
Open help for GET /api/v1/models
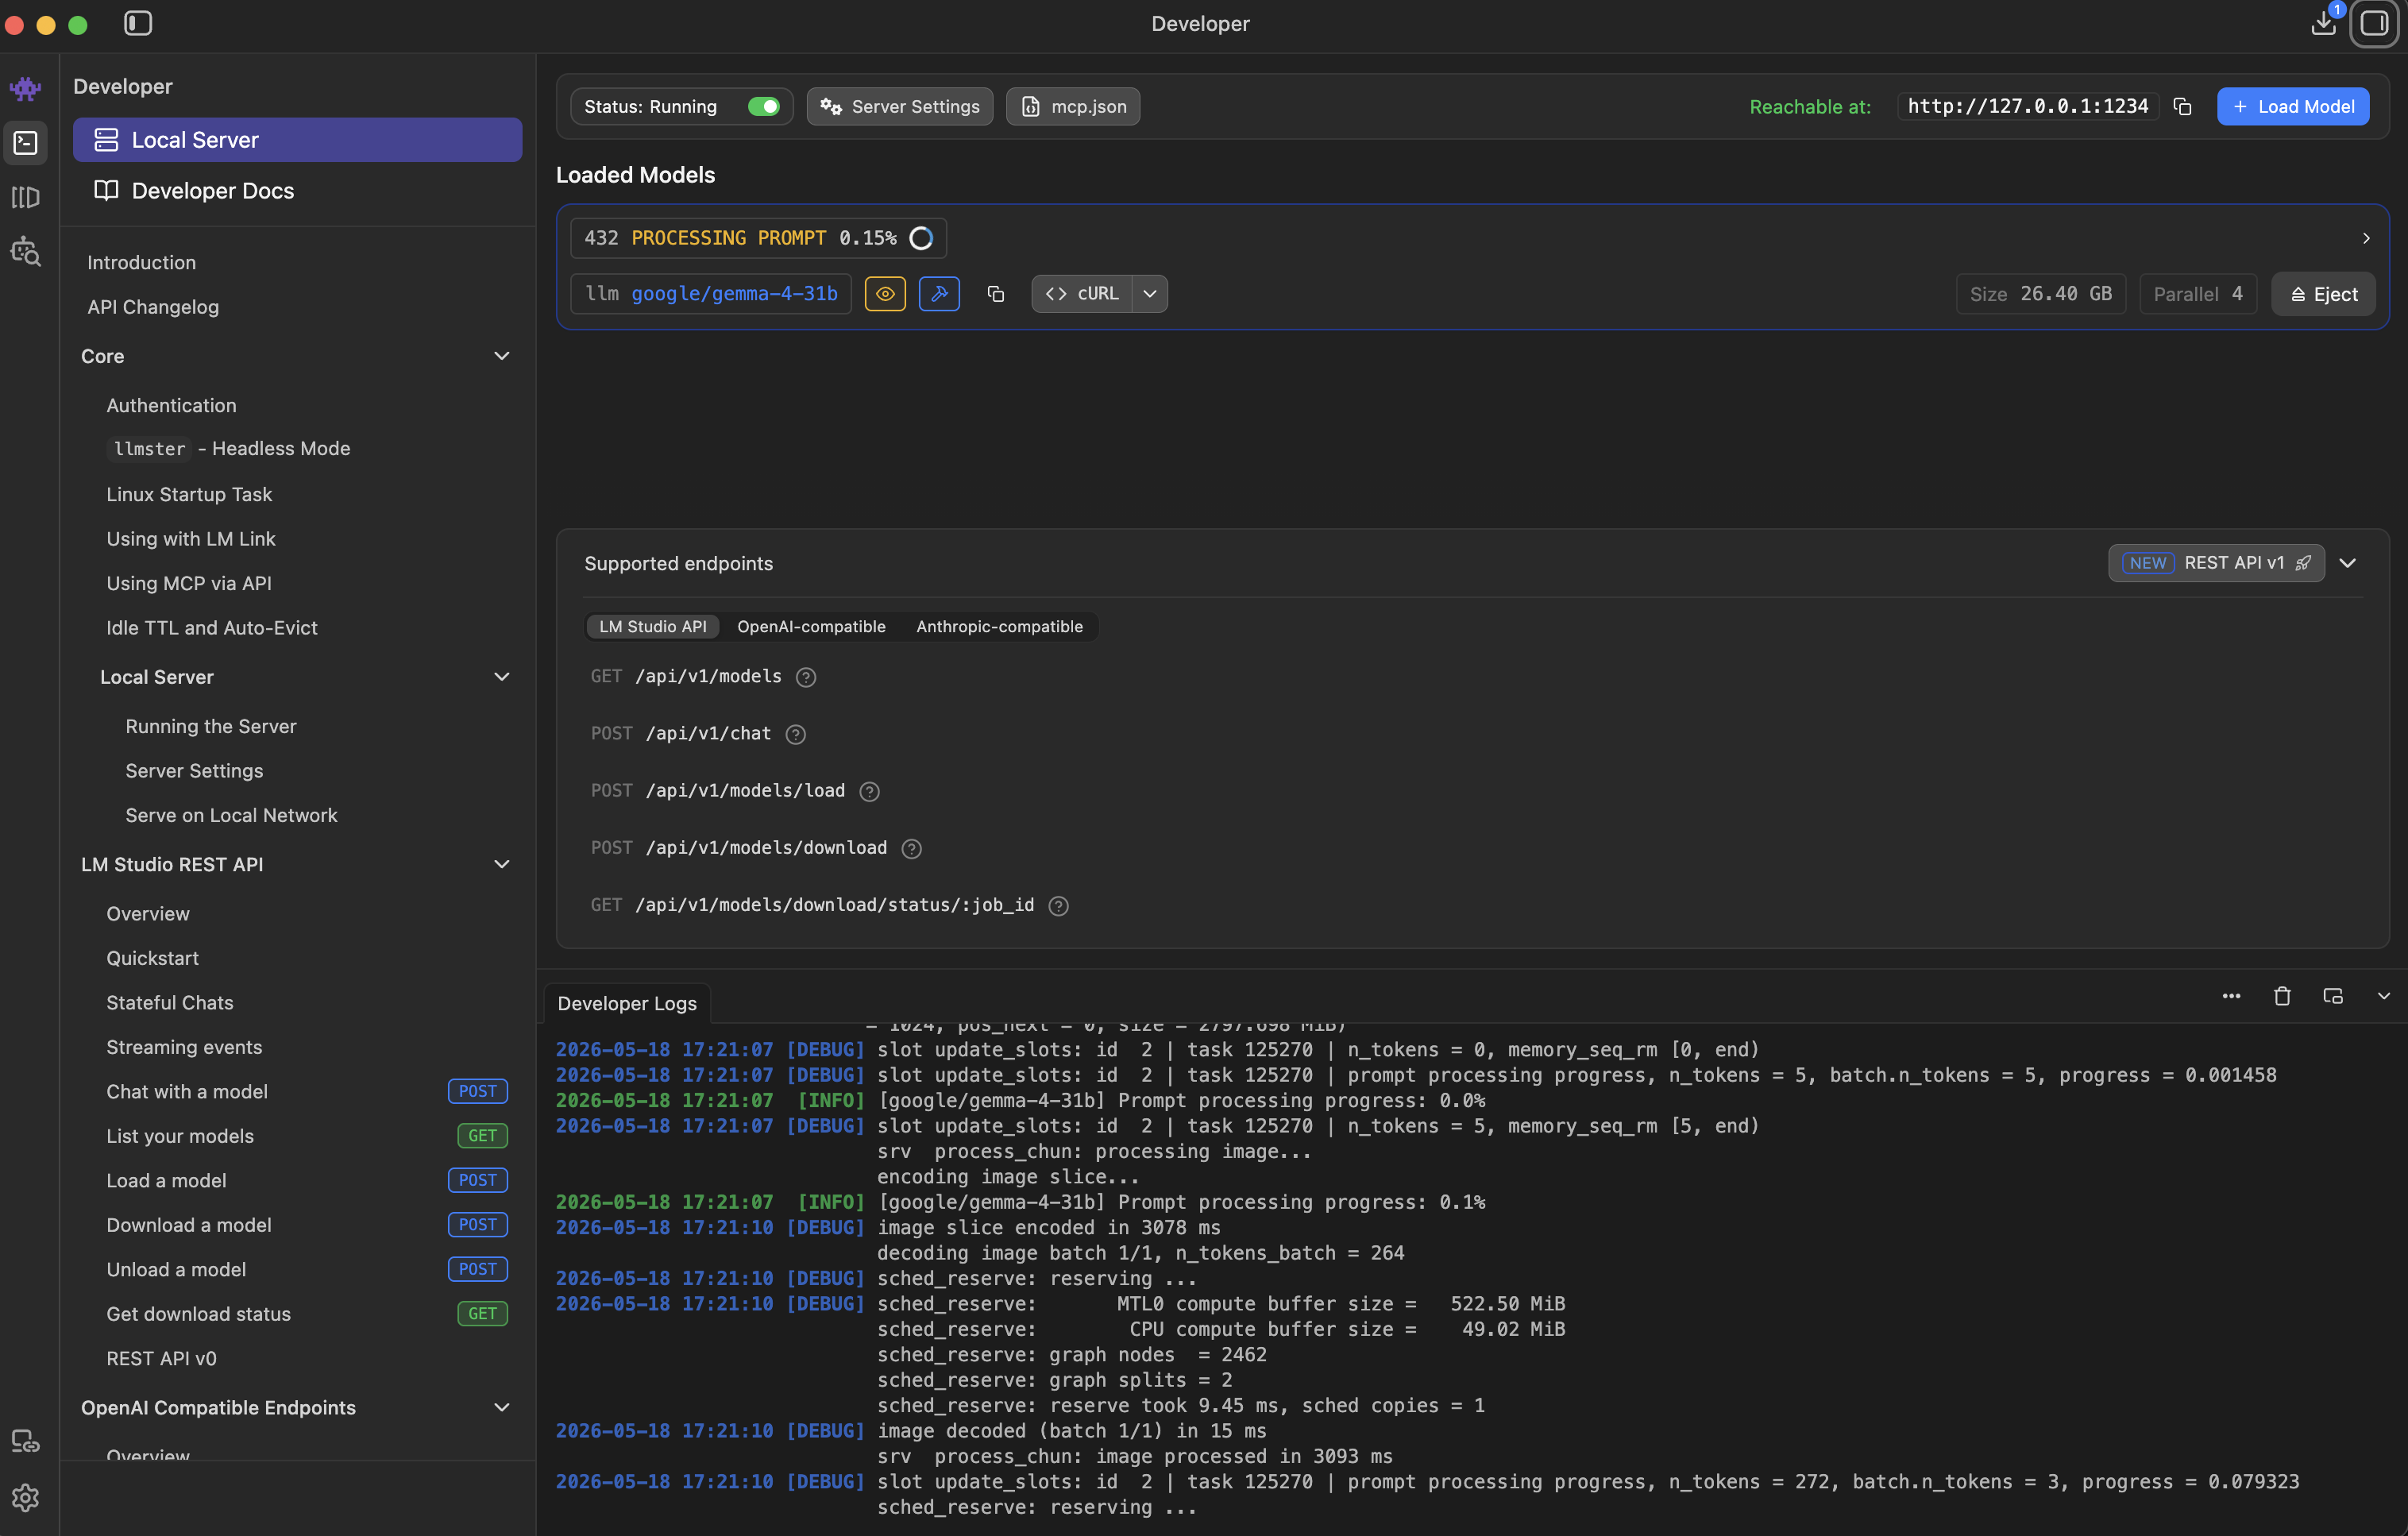point(806,677)
